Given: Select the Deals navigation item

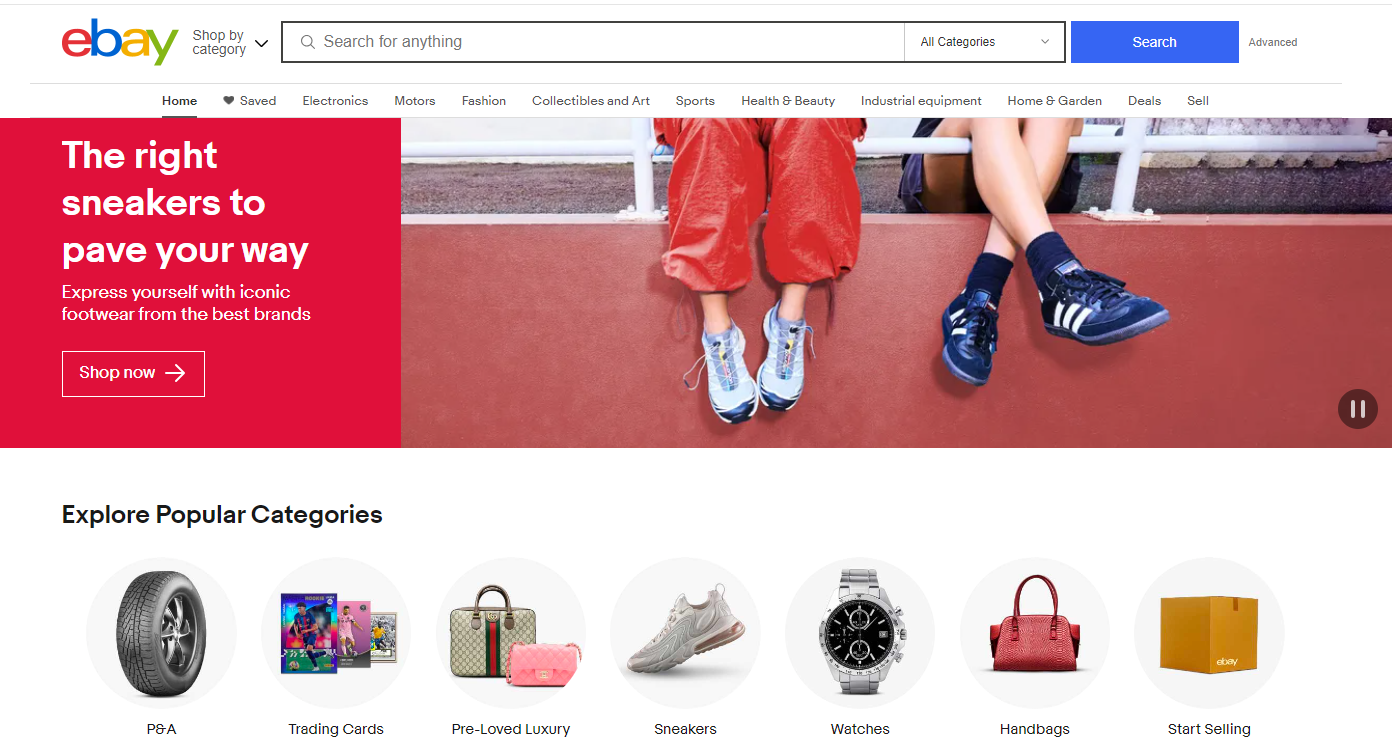Looking at the screenshot, I should click(x=1144, y=101).
